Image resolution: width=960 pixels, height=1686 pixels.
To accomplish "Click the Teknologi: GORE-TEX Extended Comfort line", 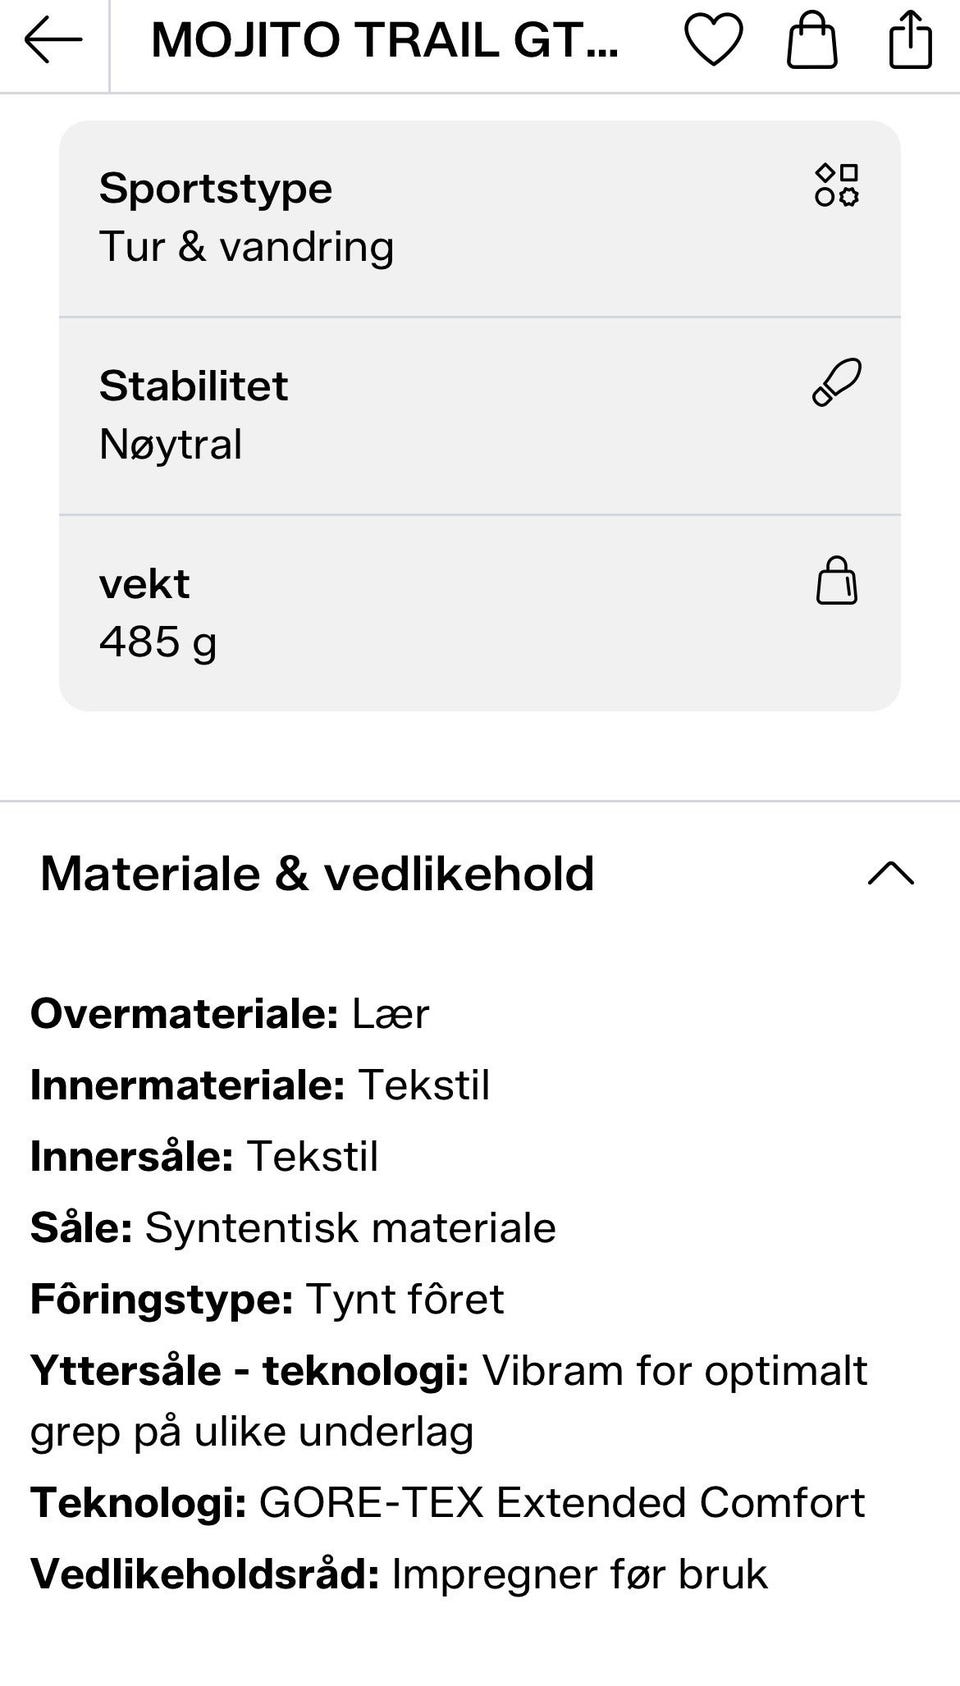I will click(x=448, y=1503).
